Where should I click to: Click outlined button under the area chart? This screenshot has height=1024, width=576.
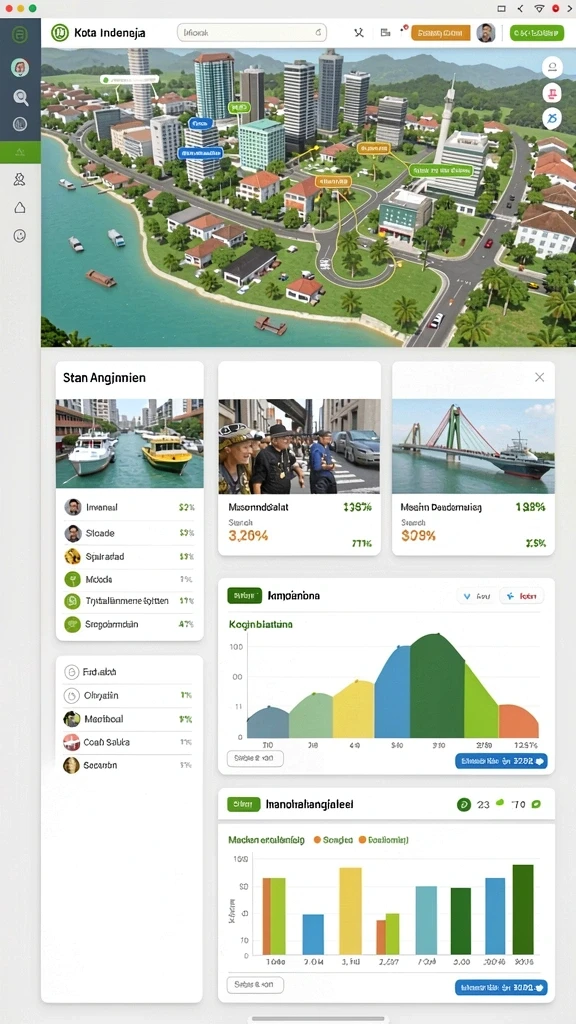tap(255, 758)
